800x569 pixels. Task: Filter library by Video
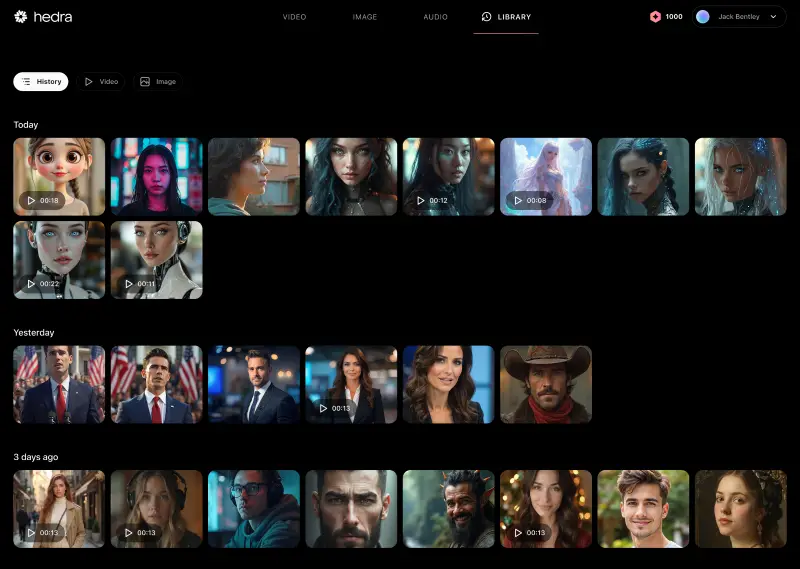click(101, 81)
